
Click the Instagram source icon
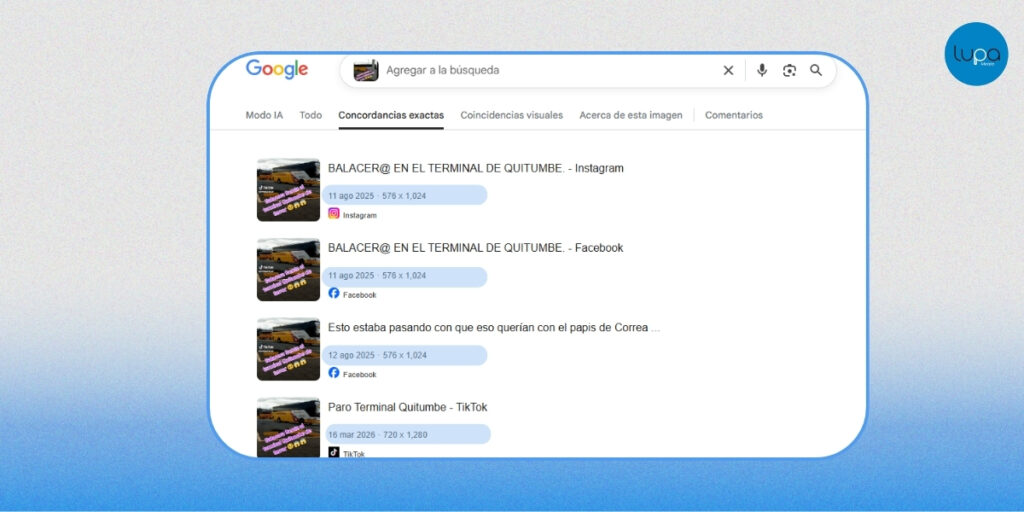pyautogui.click(x=334, y=213)
